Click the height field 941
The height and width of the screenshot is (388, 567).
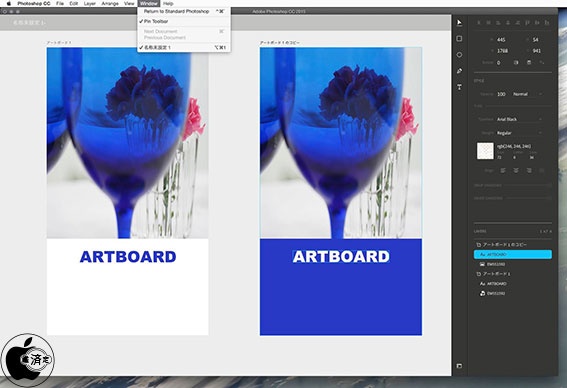pos(537,51)
